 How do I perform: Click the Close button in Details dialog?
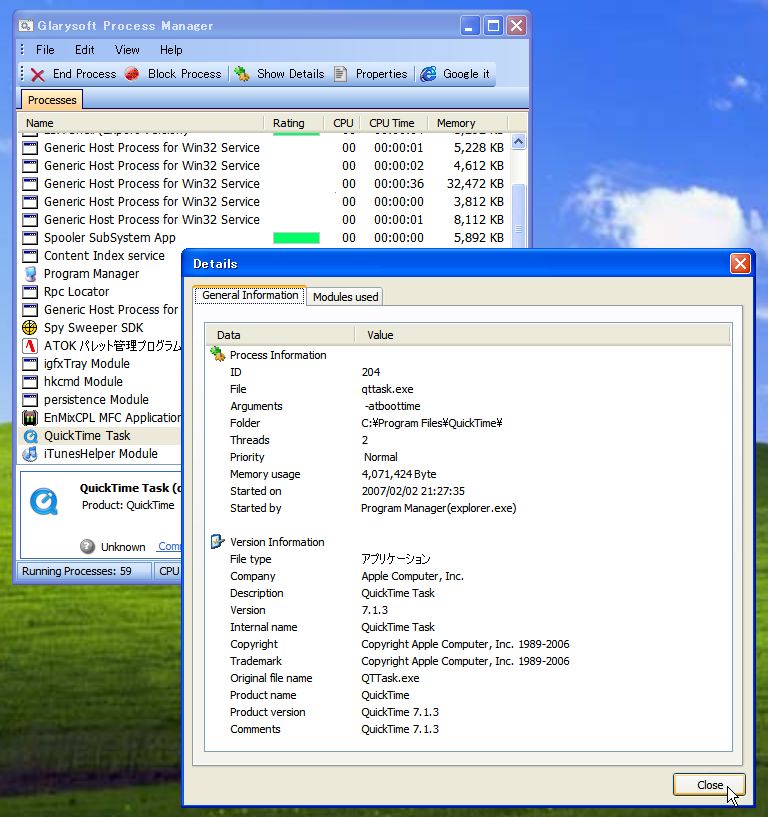[709, 785]
